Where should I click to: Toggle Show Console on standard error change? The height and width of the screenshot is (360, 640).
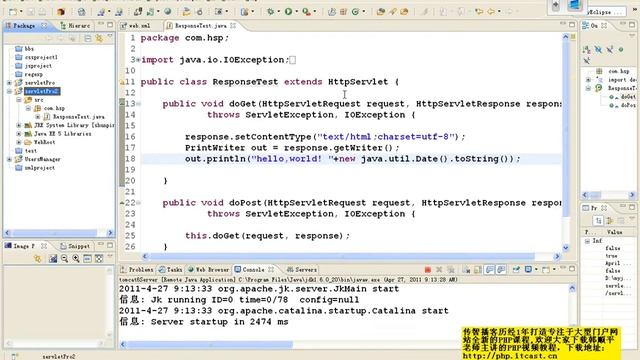(x=501, y=270)
